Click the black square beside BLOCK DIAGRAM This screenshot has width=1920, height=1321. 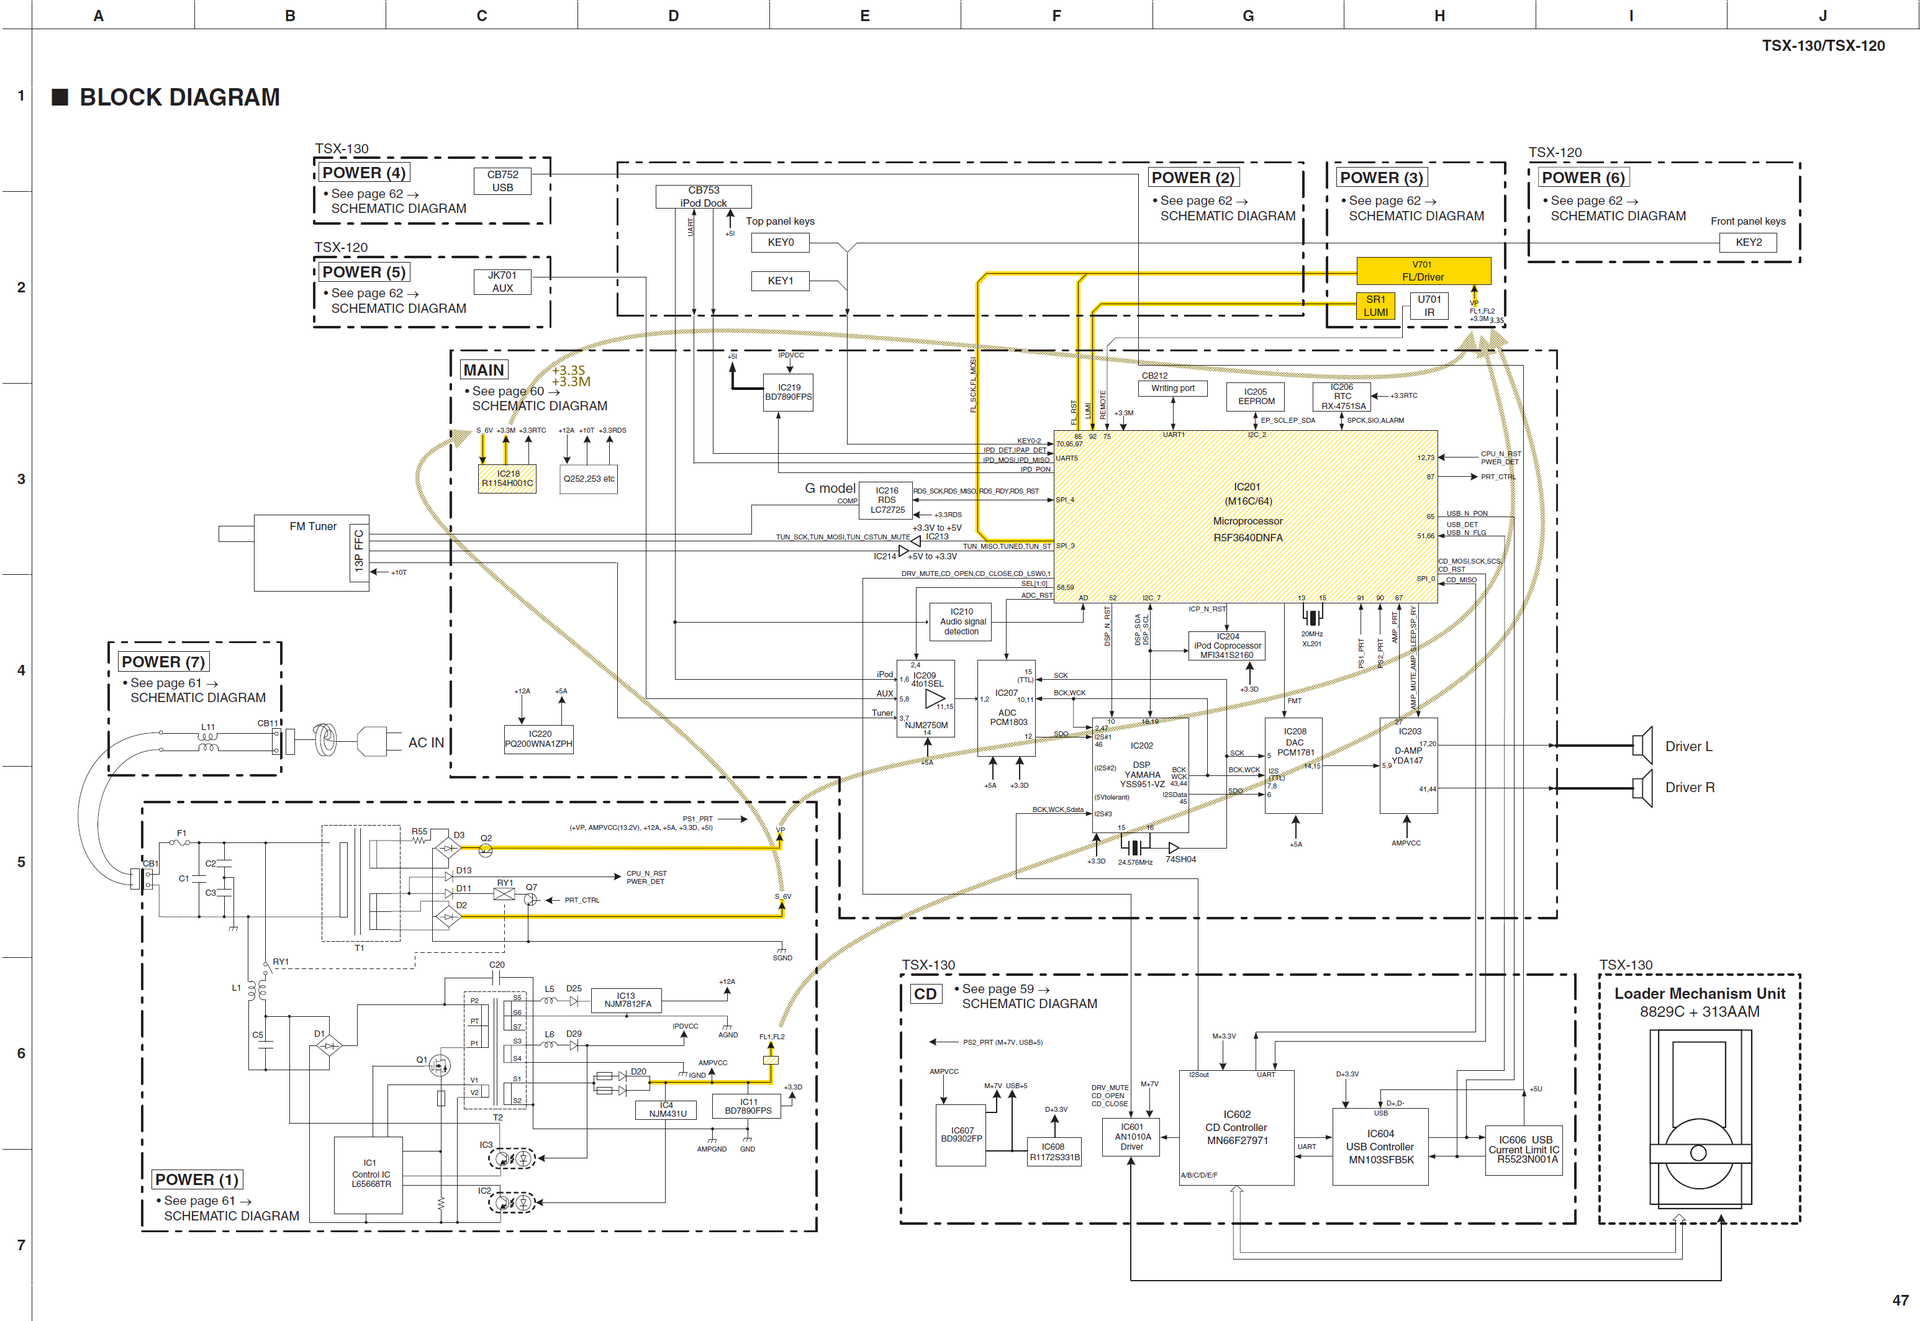click(60, 97)
